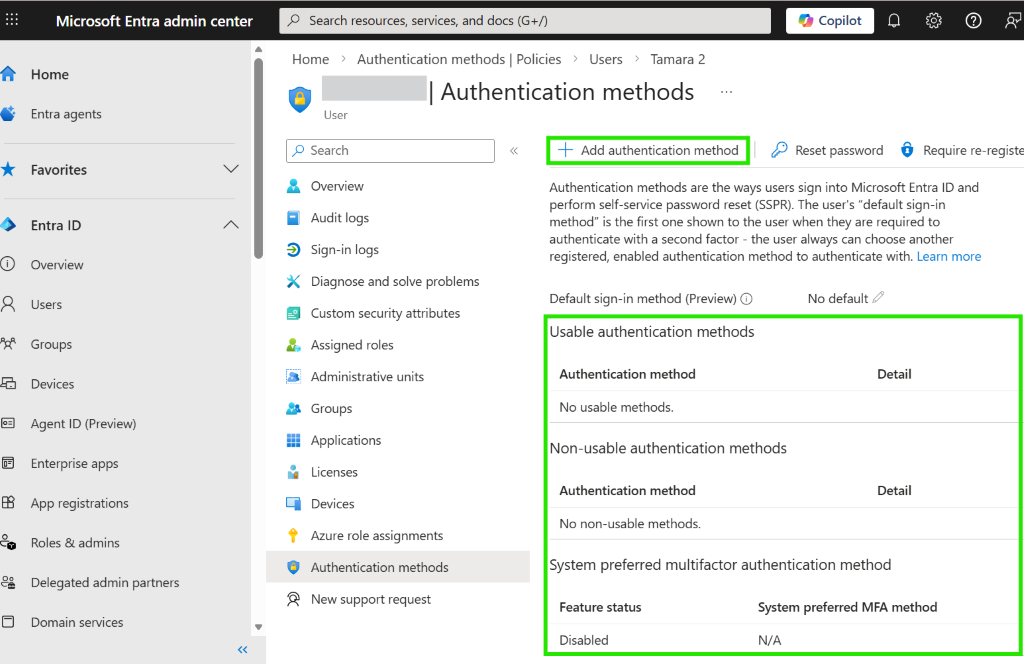1024x664 pixels.
Task: Go to Authentication methods | Policies breadcrumb
Action: 459,59
